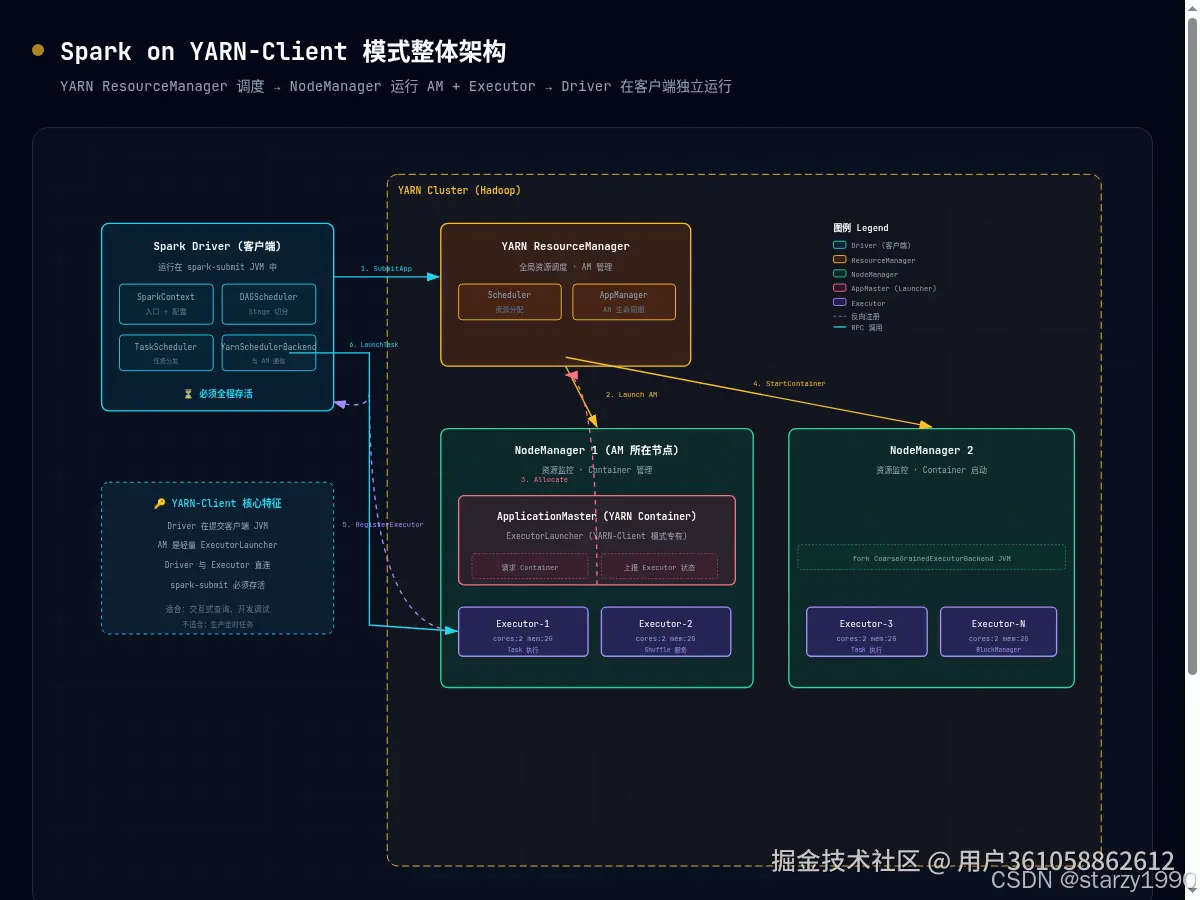Click the gold bullet beside the page title
The width and height of the screenshot is (1200, 900).
tap(38, 50)
